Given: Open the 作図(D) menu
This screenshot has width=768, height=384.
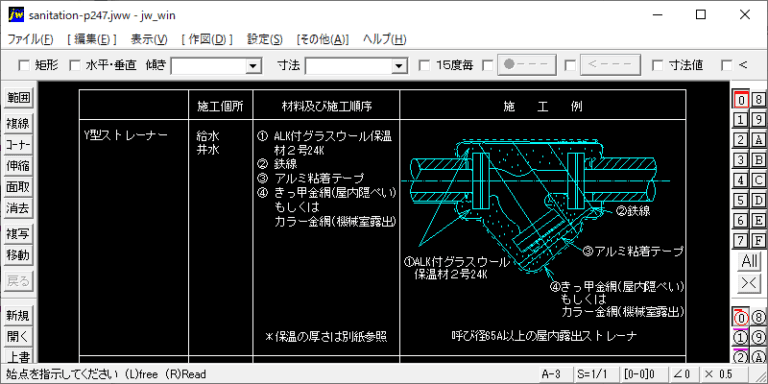Looking at the screenshot, I should tap(207, 40).
